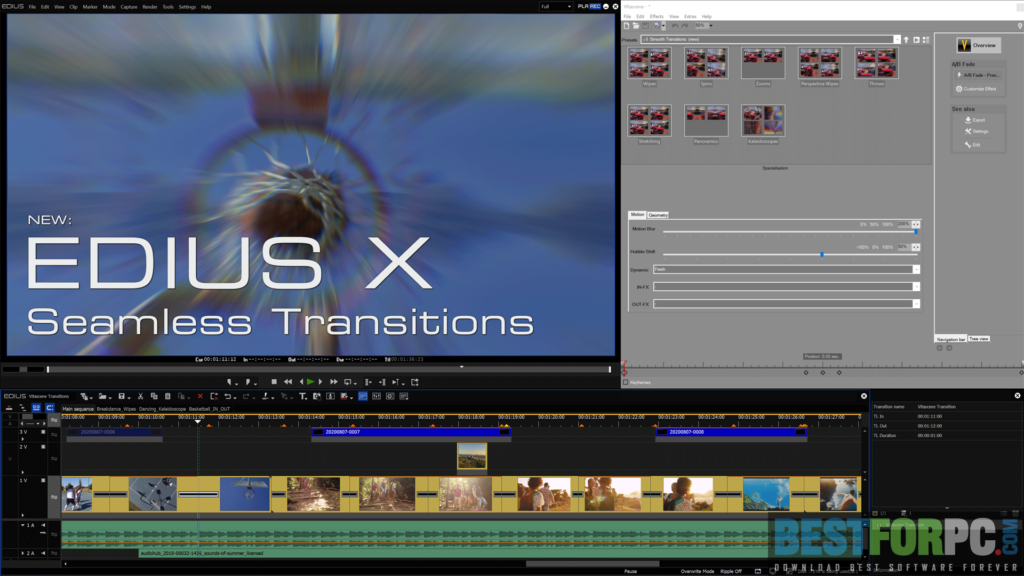Image resolution: width=1024 pixels, height=576 pixels.
Task: Click the list view icon beside Presets
Action: pos(926,40)
